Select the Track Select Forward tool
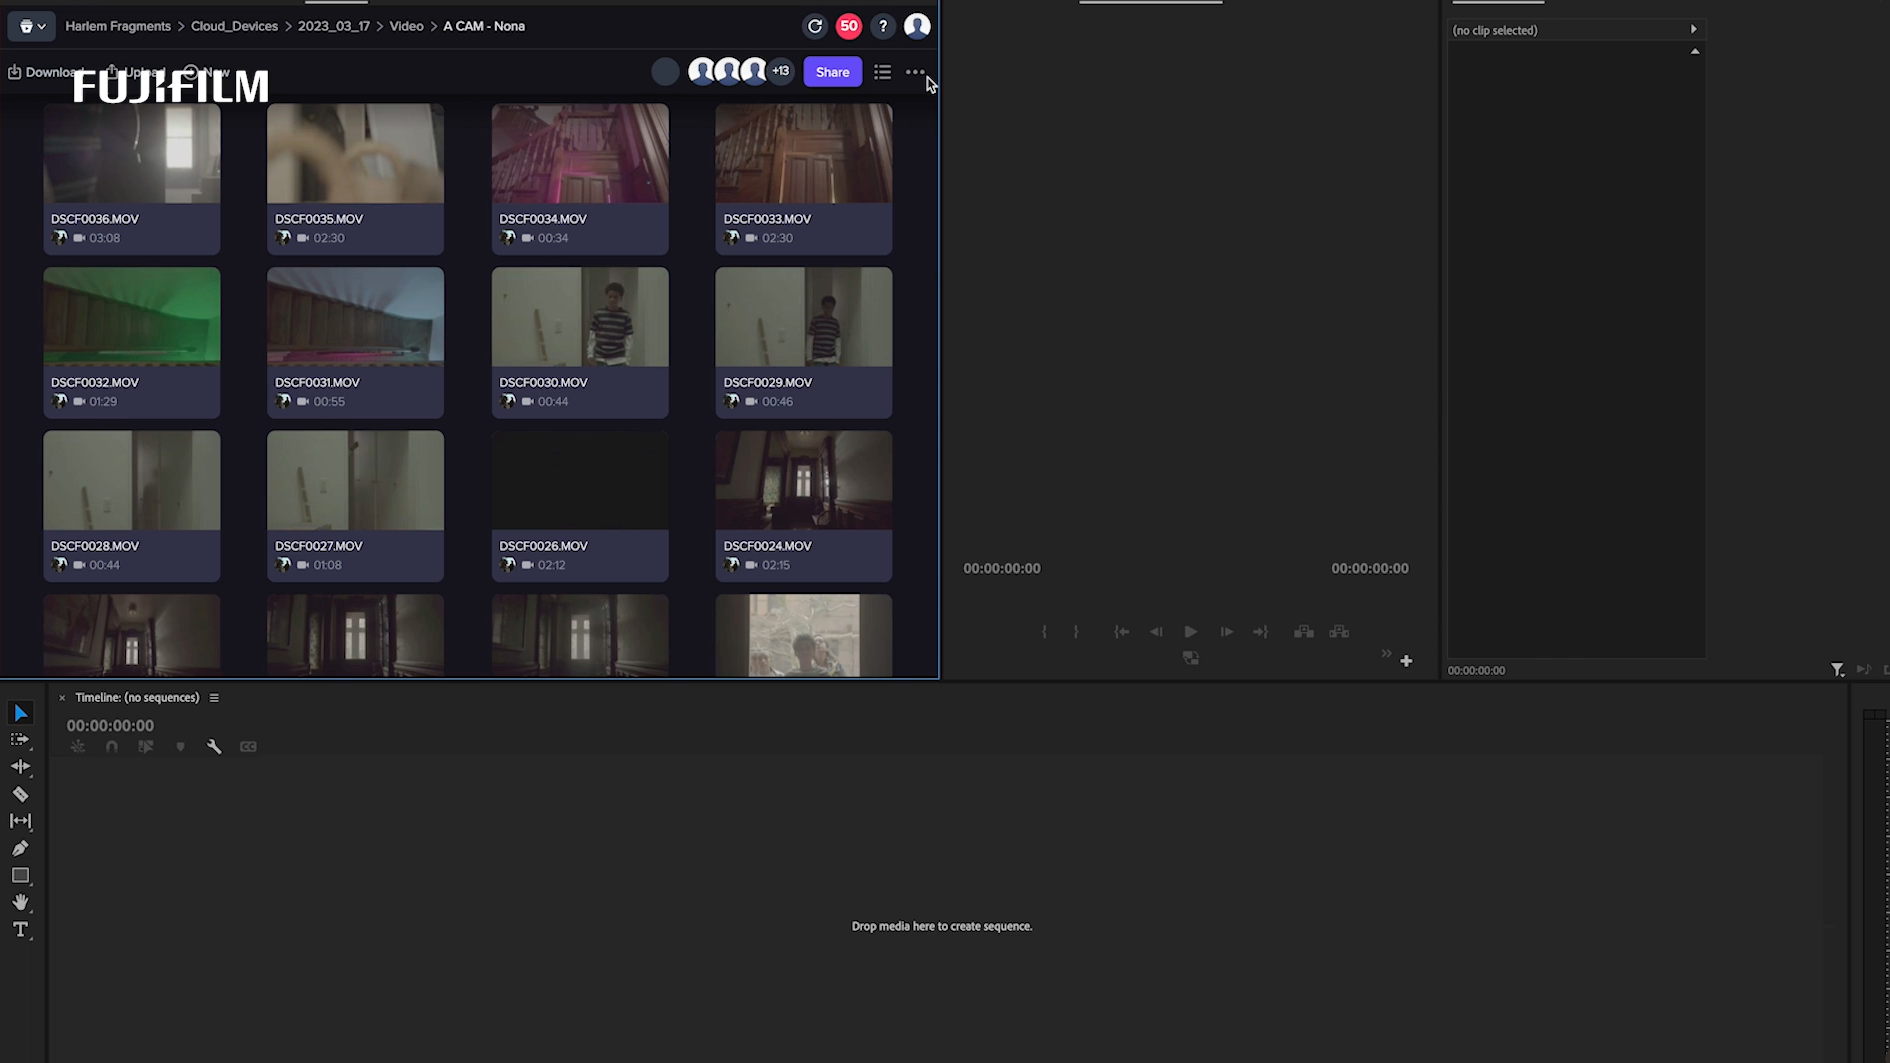Image resolution: width=1890 pixels, height=1063 pixels. pos(20,740)
